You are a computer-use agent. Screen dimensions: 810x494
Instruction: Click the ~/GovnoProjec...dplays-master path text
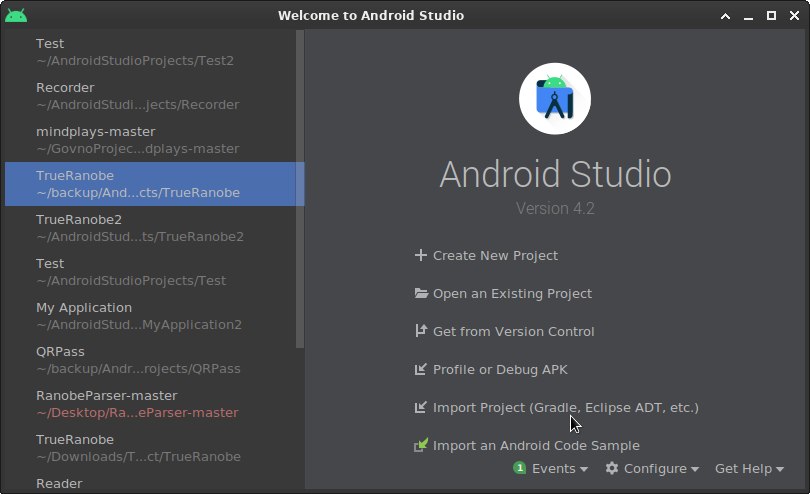pos(137,148)
